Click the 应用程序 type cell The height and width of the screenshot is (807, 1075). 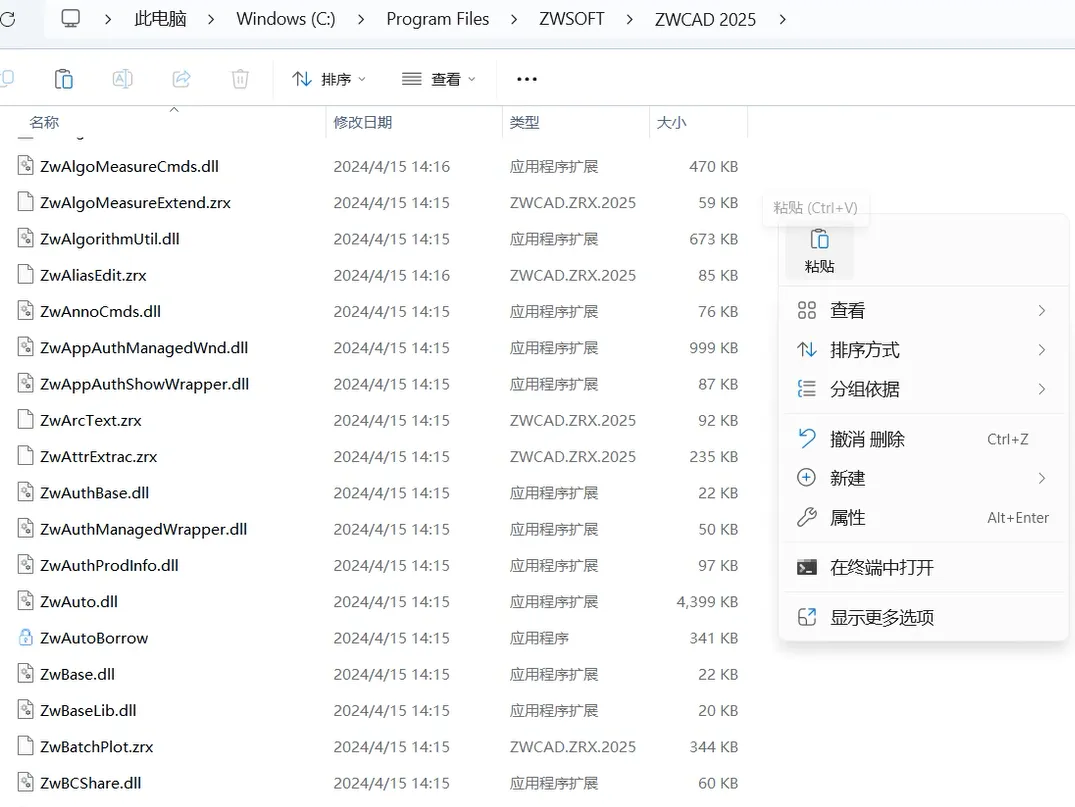click(539, 638)
